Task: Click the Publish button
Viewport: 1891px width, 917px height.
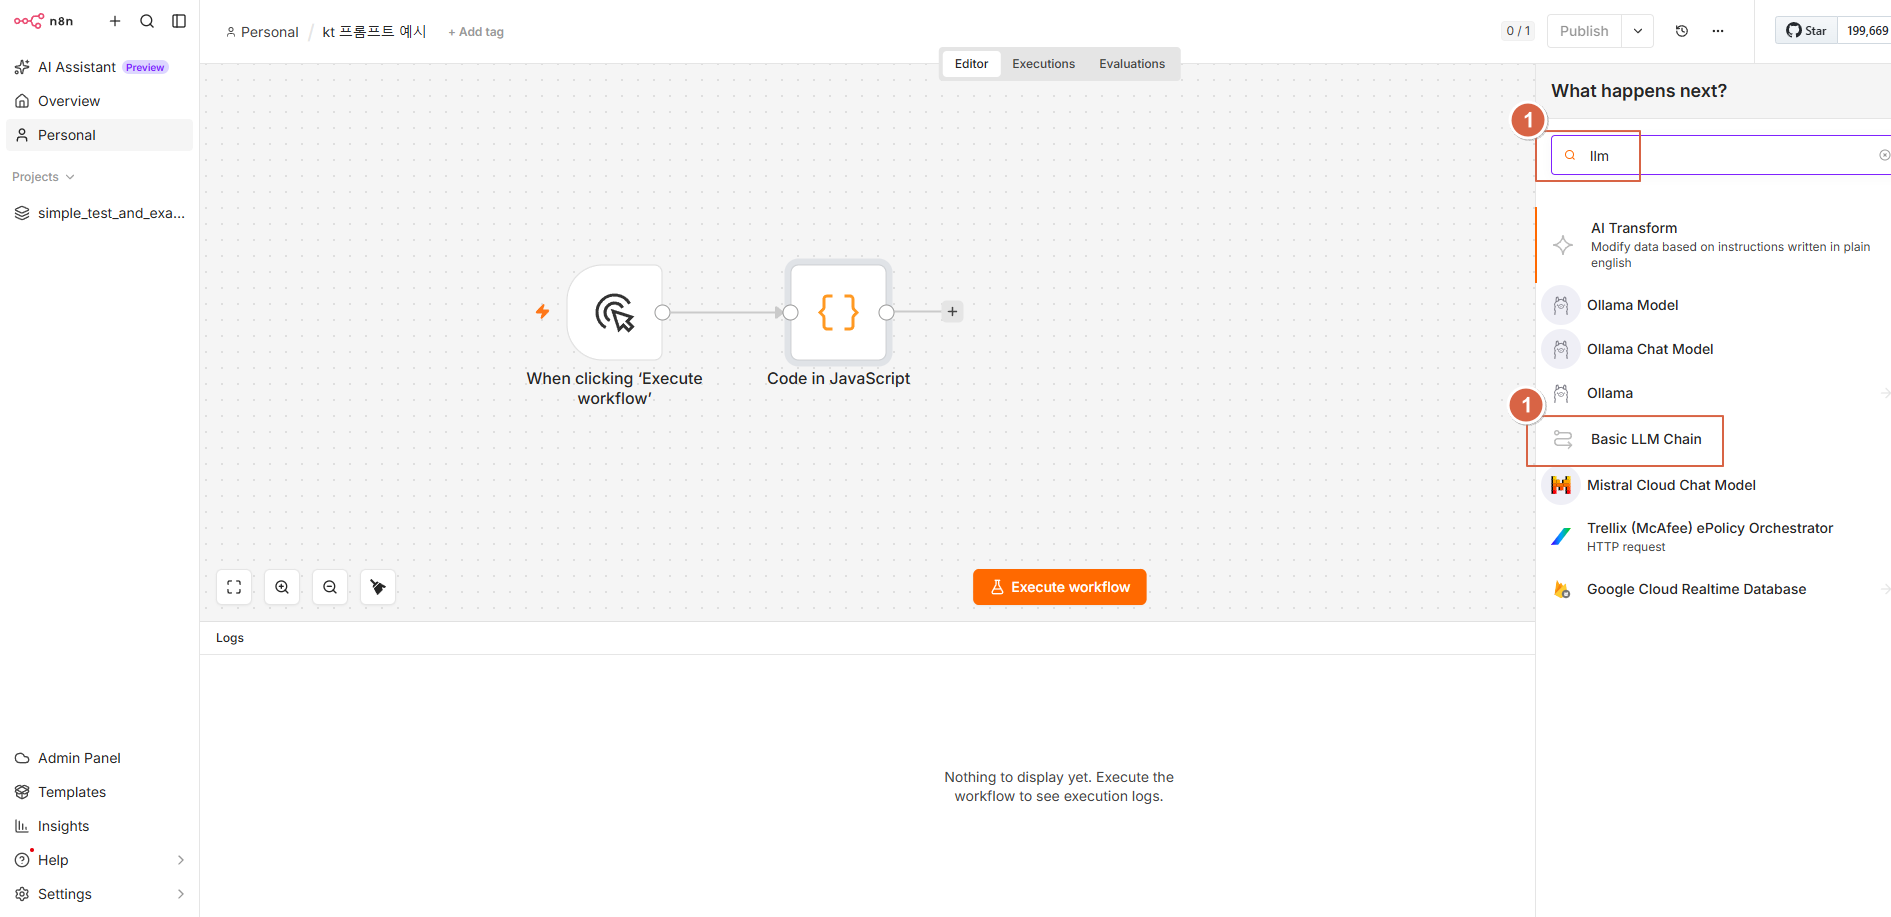Action: point(1584,31)
